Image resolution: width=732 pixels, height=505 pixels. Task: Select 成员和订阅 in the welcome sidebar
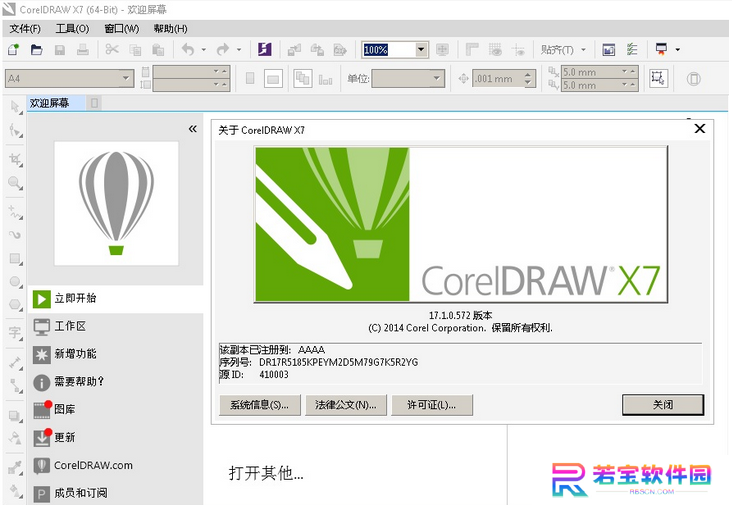click(x=116, y=493)
